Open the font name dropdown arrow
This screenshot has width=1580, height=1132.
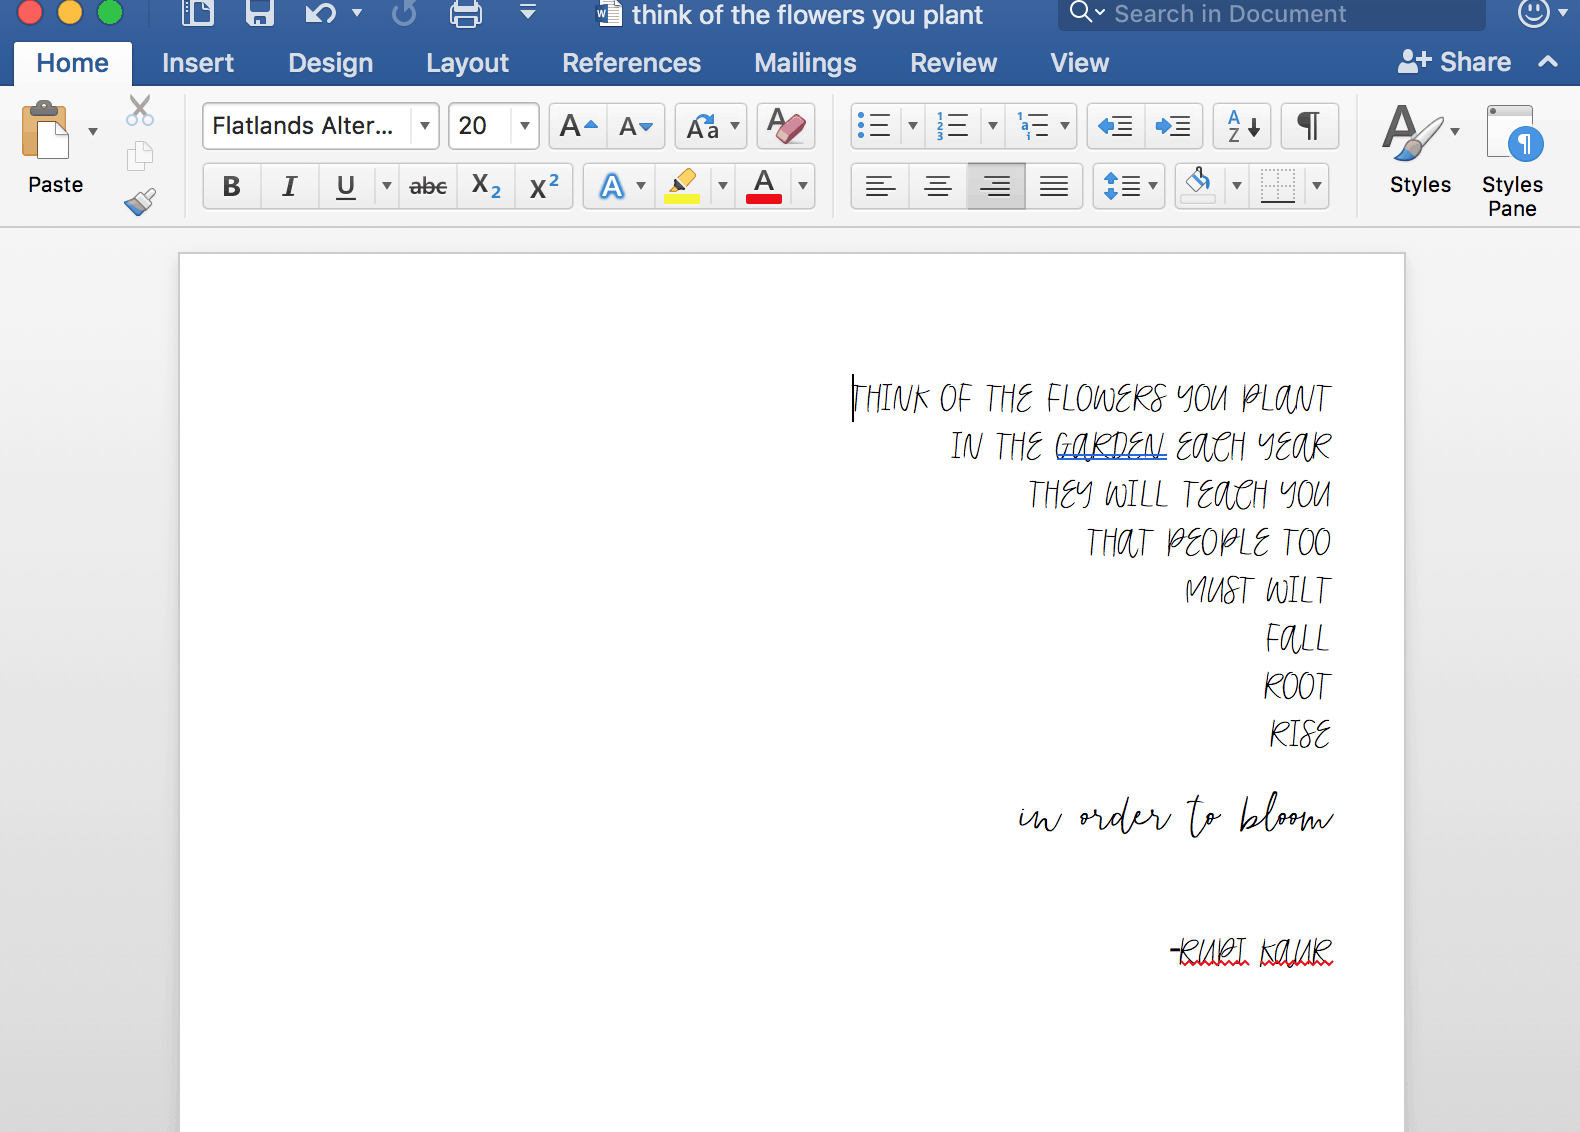pyautogui.click(x=425, y=126)
